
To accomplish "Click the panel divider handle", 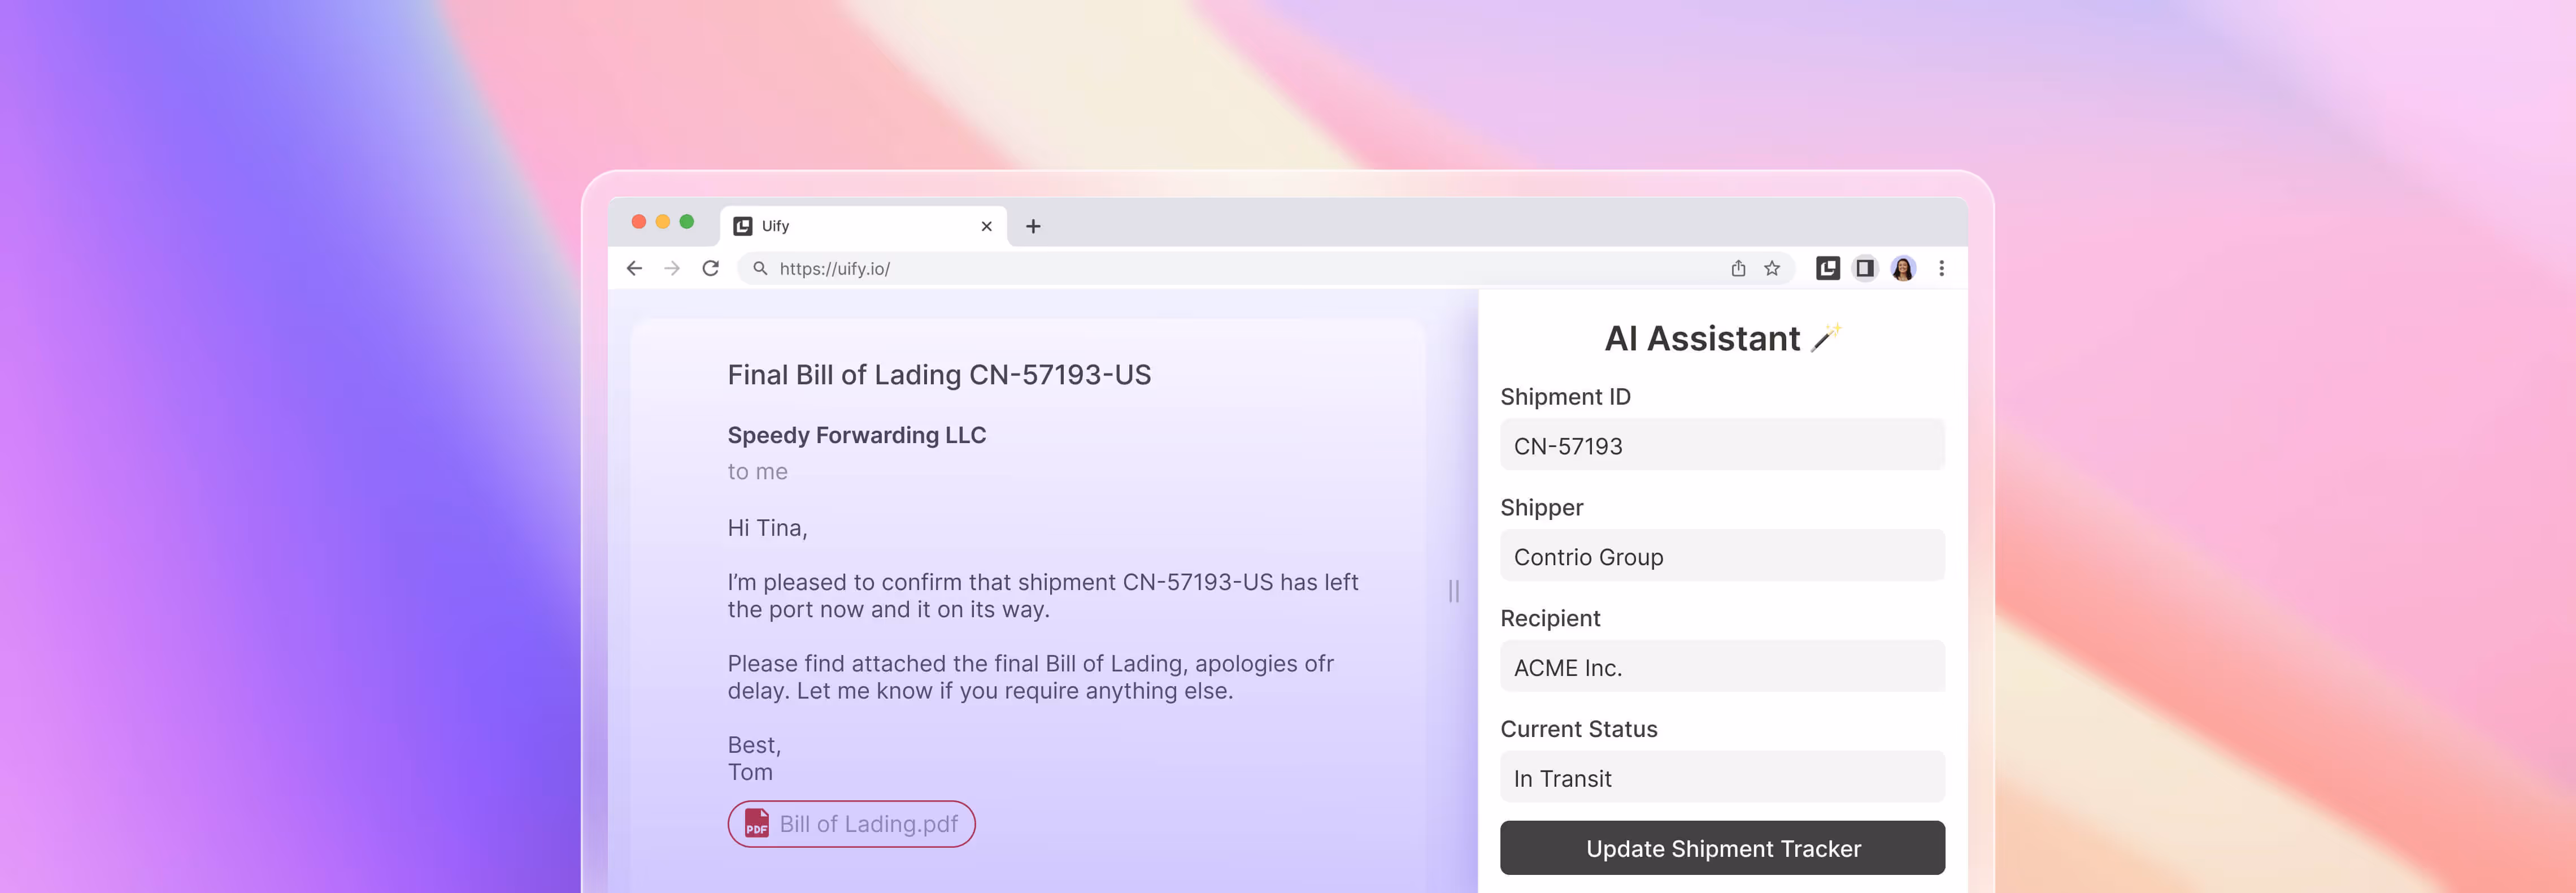I will 1454,591.
